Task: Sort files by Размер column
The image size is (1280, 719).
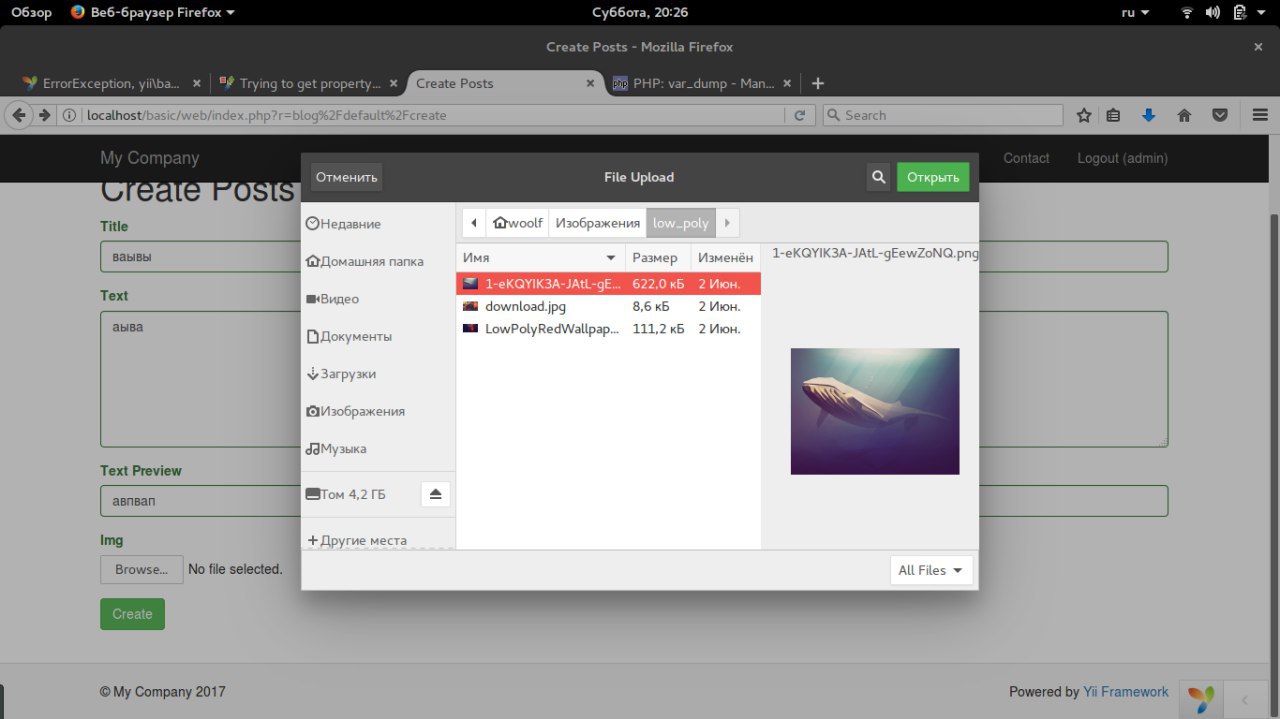Action: (x=657, y=258)
